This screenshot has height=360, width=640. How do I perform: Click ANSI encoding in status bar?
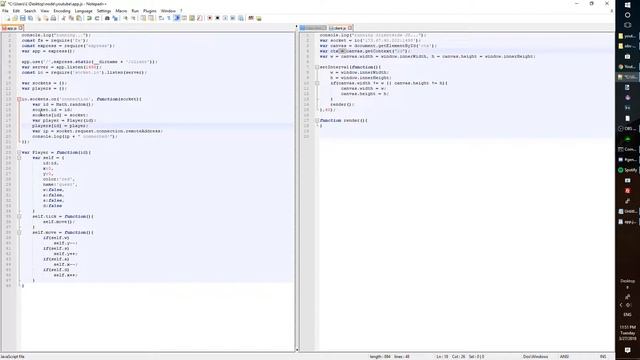564,357
